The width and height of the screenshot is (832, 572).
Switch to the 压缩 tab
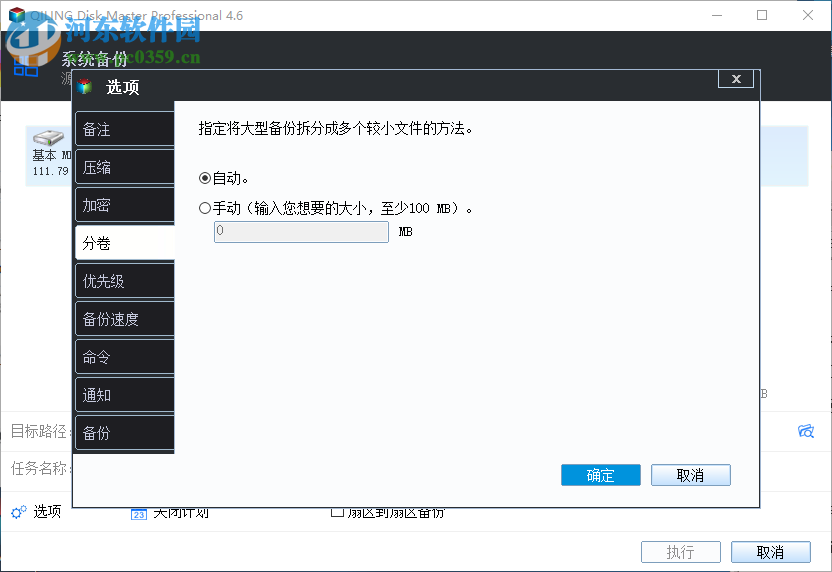125,167
